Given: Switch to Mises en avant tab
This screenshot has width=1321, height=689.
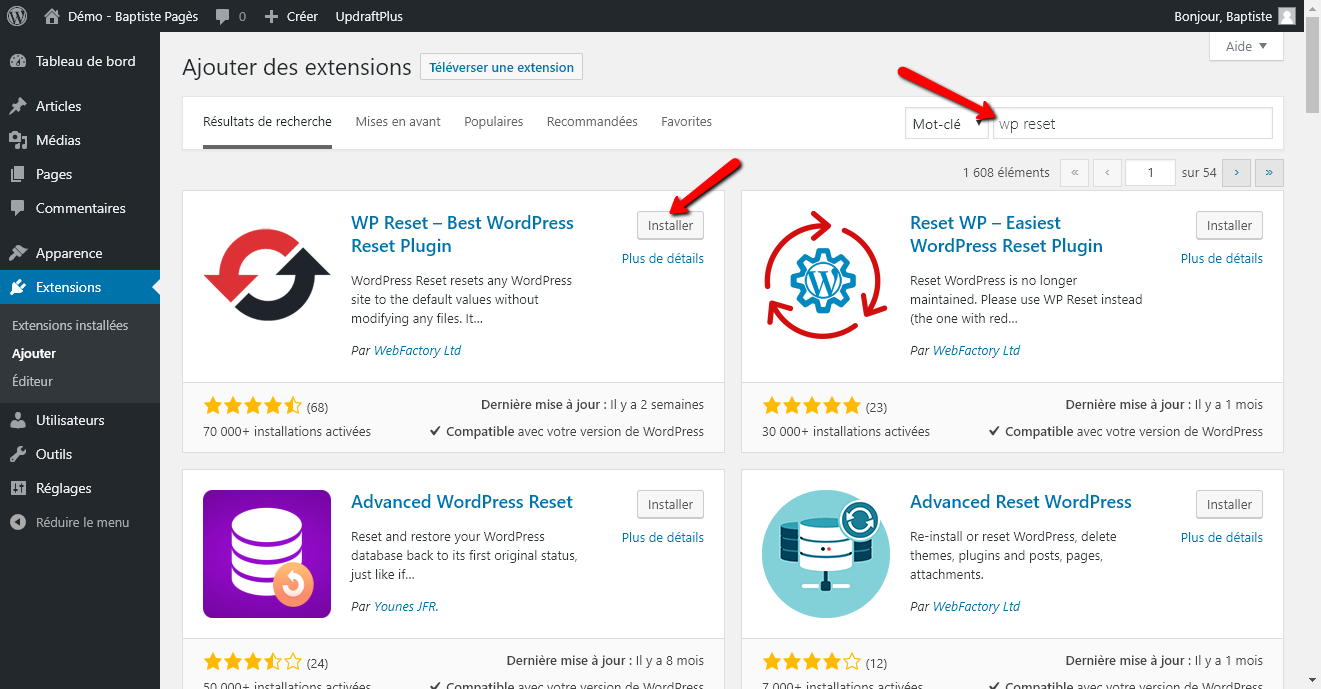Looking at the screenshot, I should tap(398, 122).
